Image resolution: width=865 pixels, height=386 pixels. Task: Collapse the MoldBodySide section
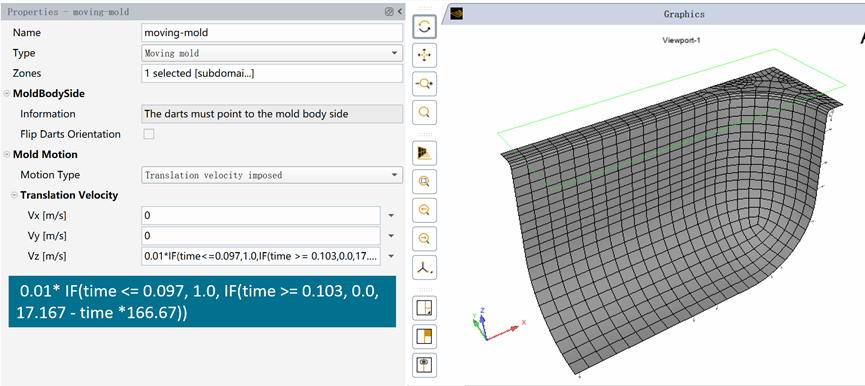pyautogui.click(x=7, y=94)
